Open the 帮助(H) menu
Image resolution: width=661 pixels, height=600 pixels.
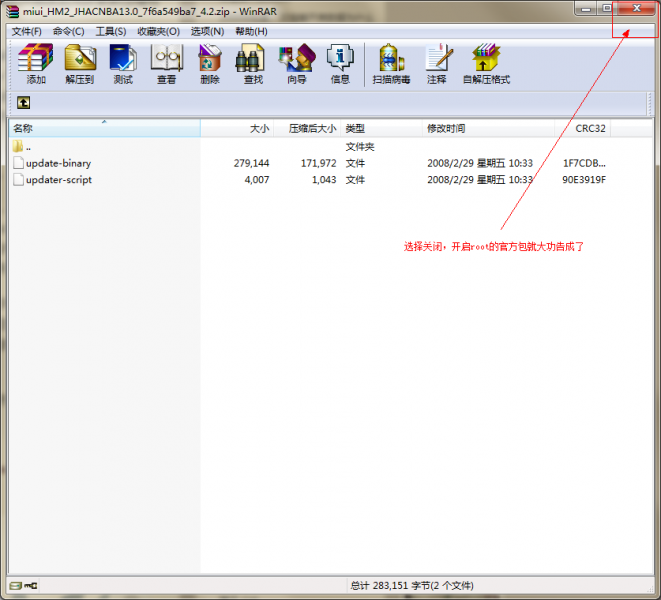(x=251, y=32)
